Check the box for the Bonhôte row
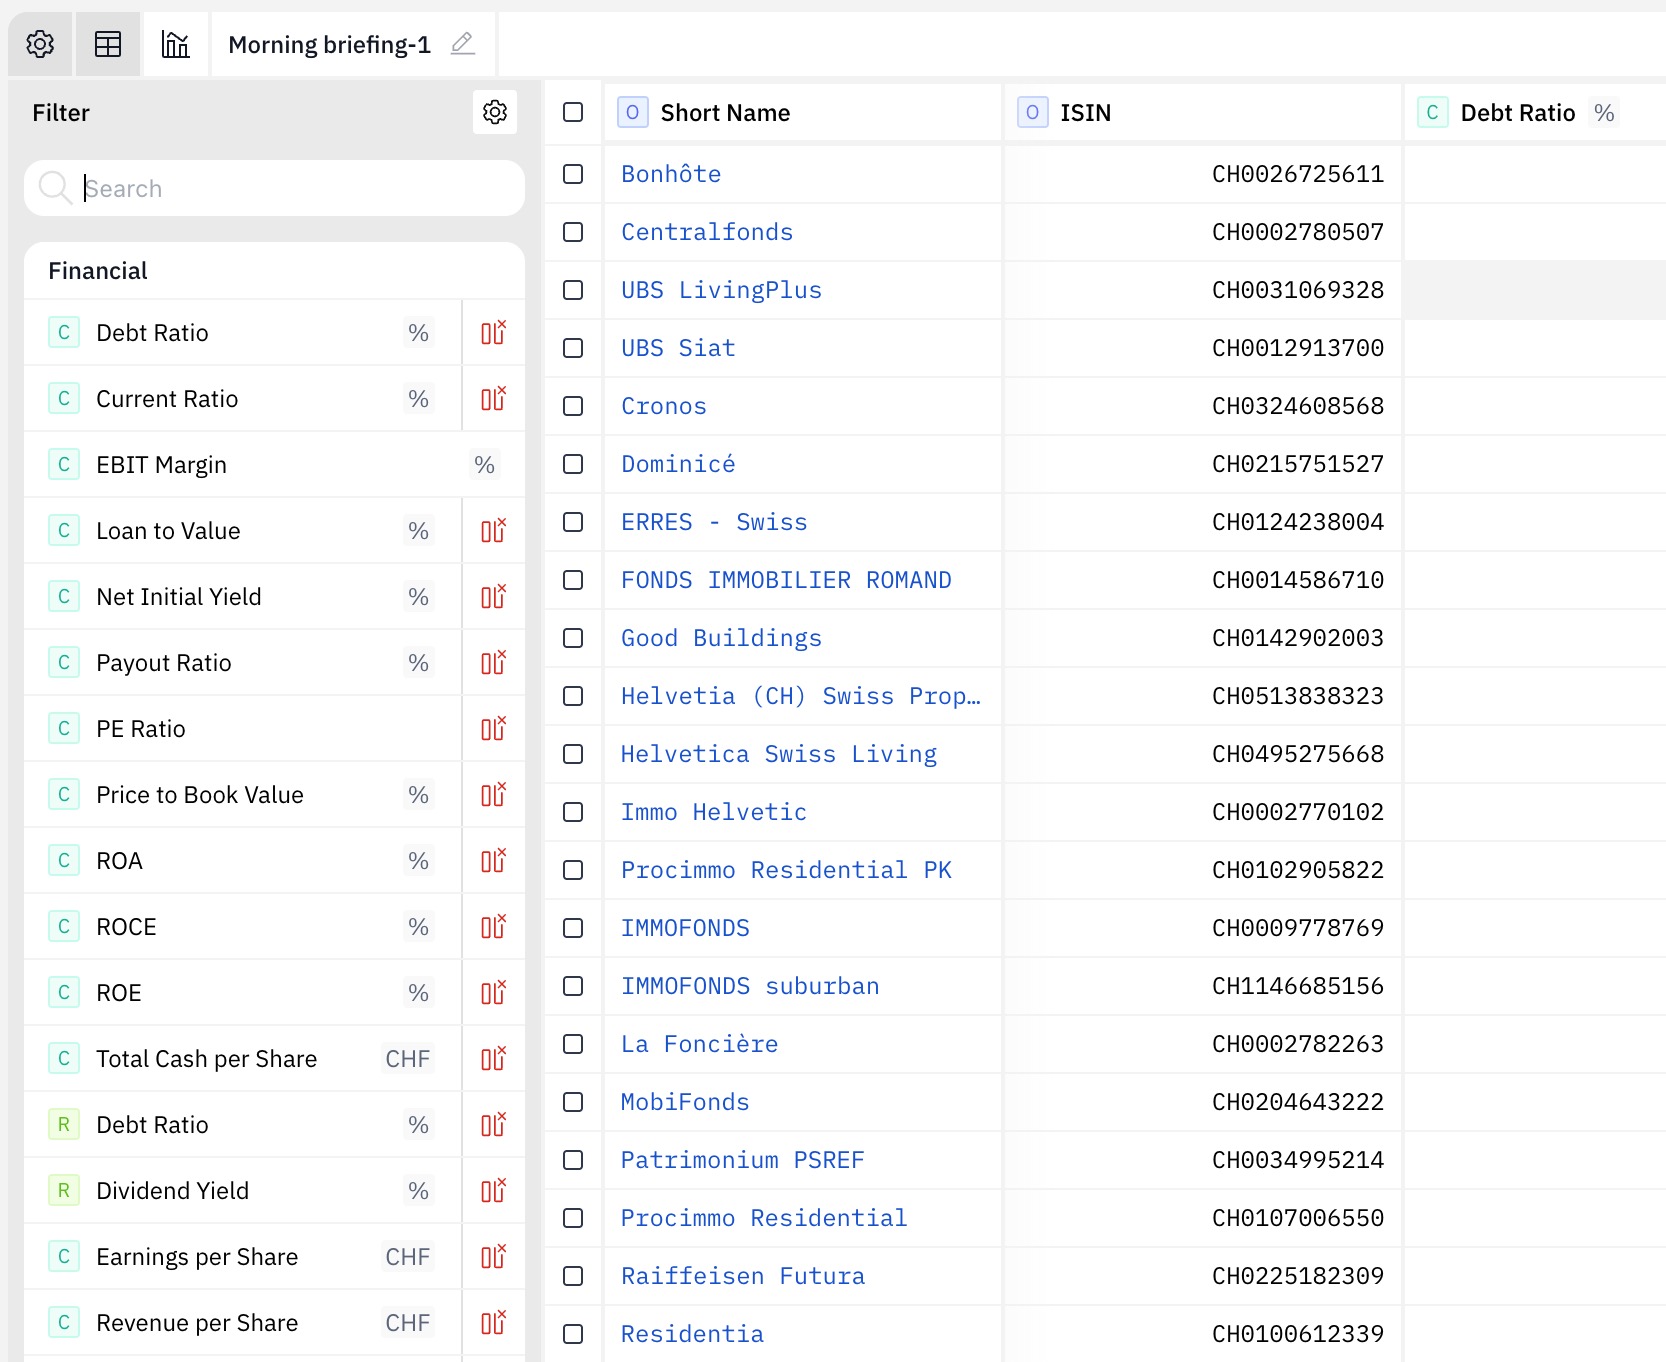1666x1362 pixels. (573, 174)
